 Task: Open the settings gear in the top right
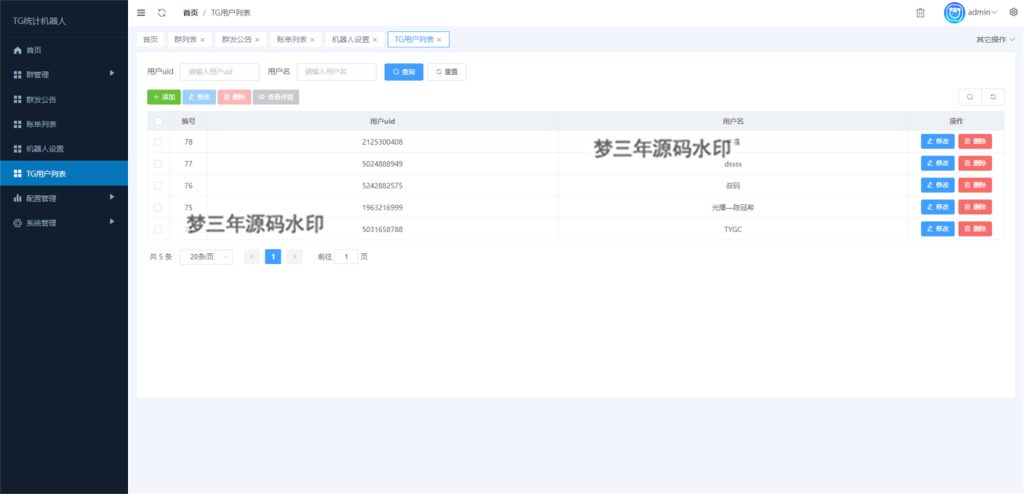[1012, 12]
